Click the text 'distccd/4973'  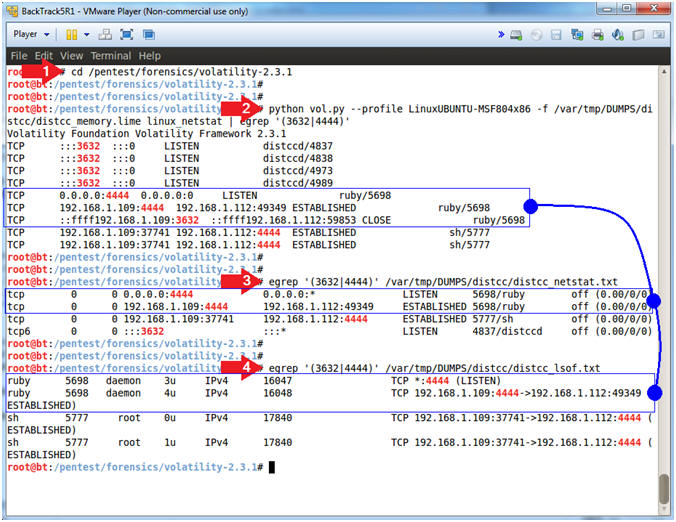(x=298, y=171)
